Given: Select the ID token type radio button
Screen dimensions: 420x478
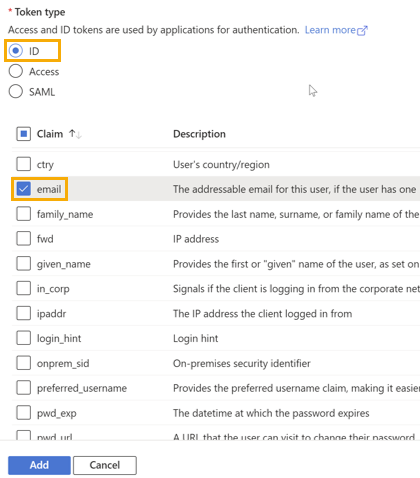Looking at the screenshot, I should coord(16,51).
